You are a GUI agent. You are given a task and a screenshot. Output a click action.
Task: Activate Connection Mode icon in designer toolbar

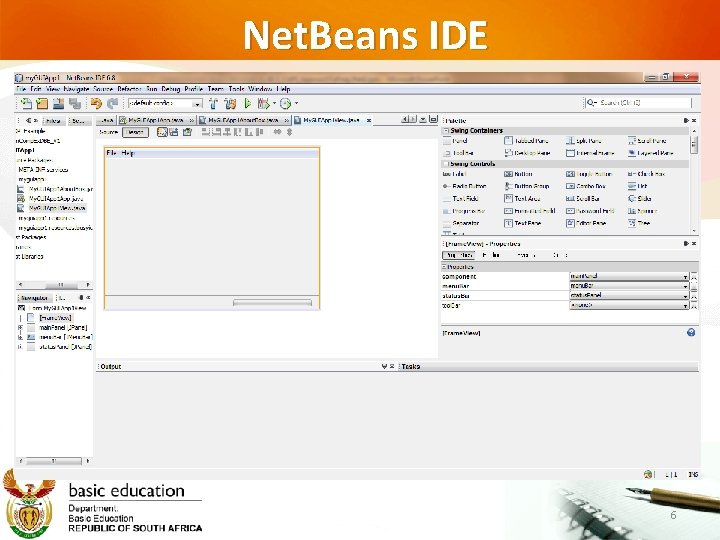(174, 132)
